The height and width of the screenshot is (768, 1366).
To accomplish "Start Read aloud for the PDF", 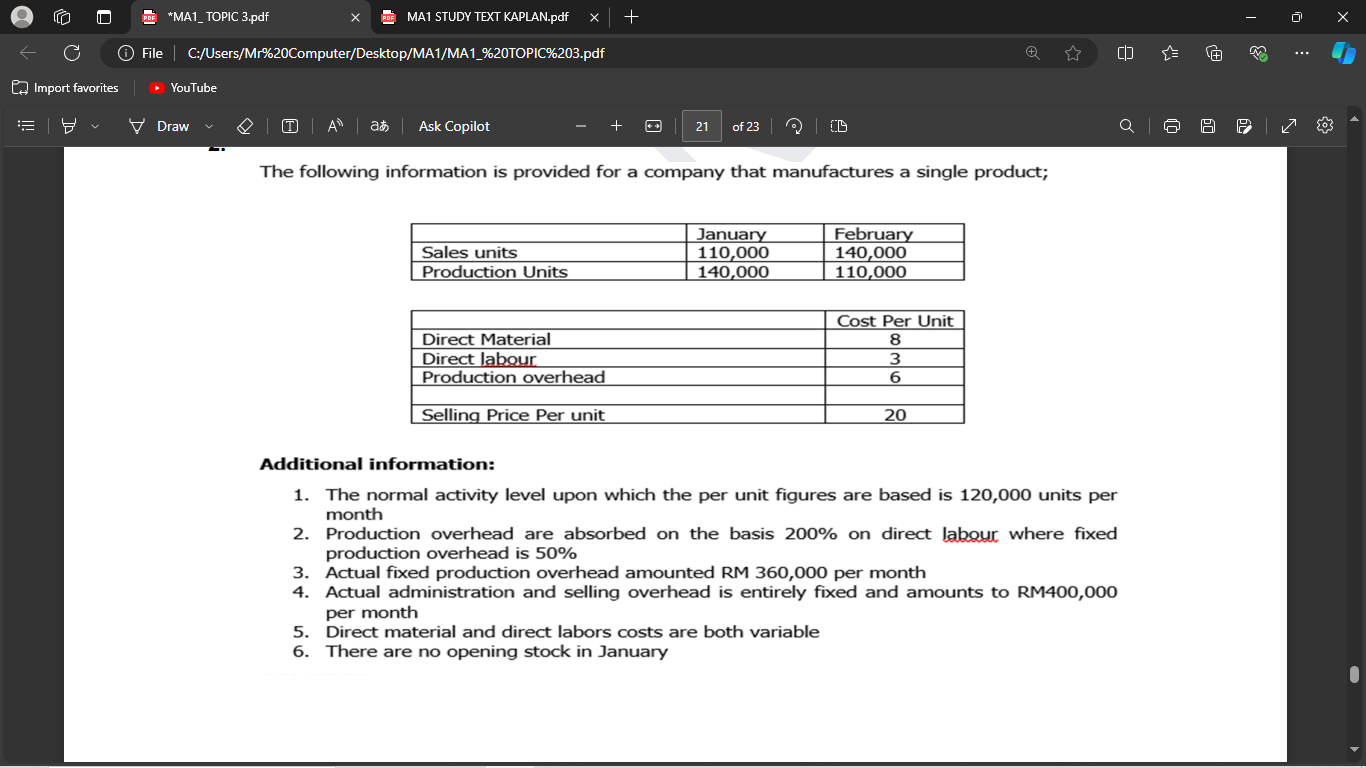I will point(336,126).
